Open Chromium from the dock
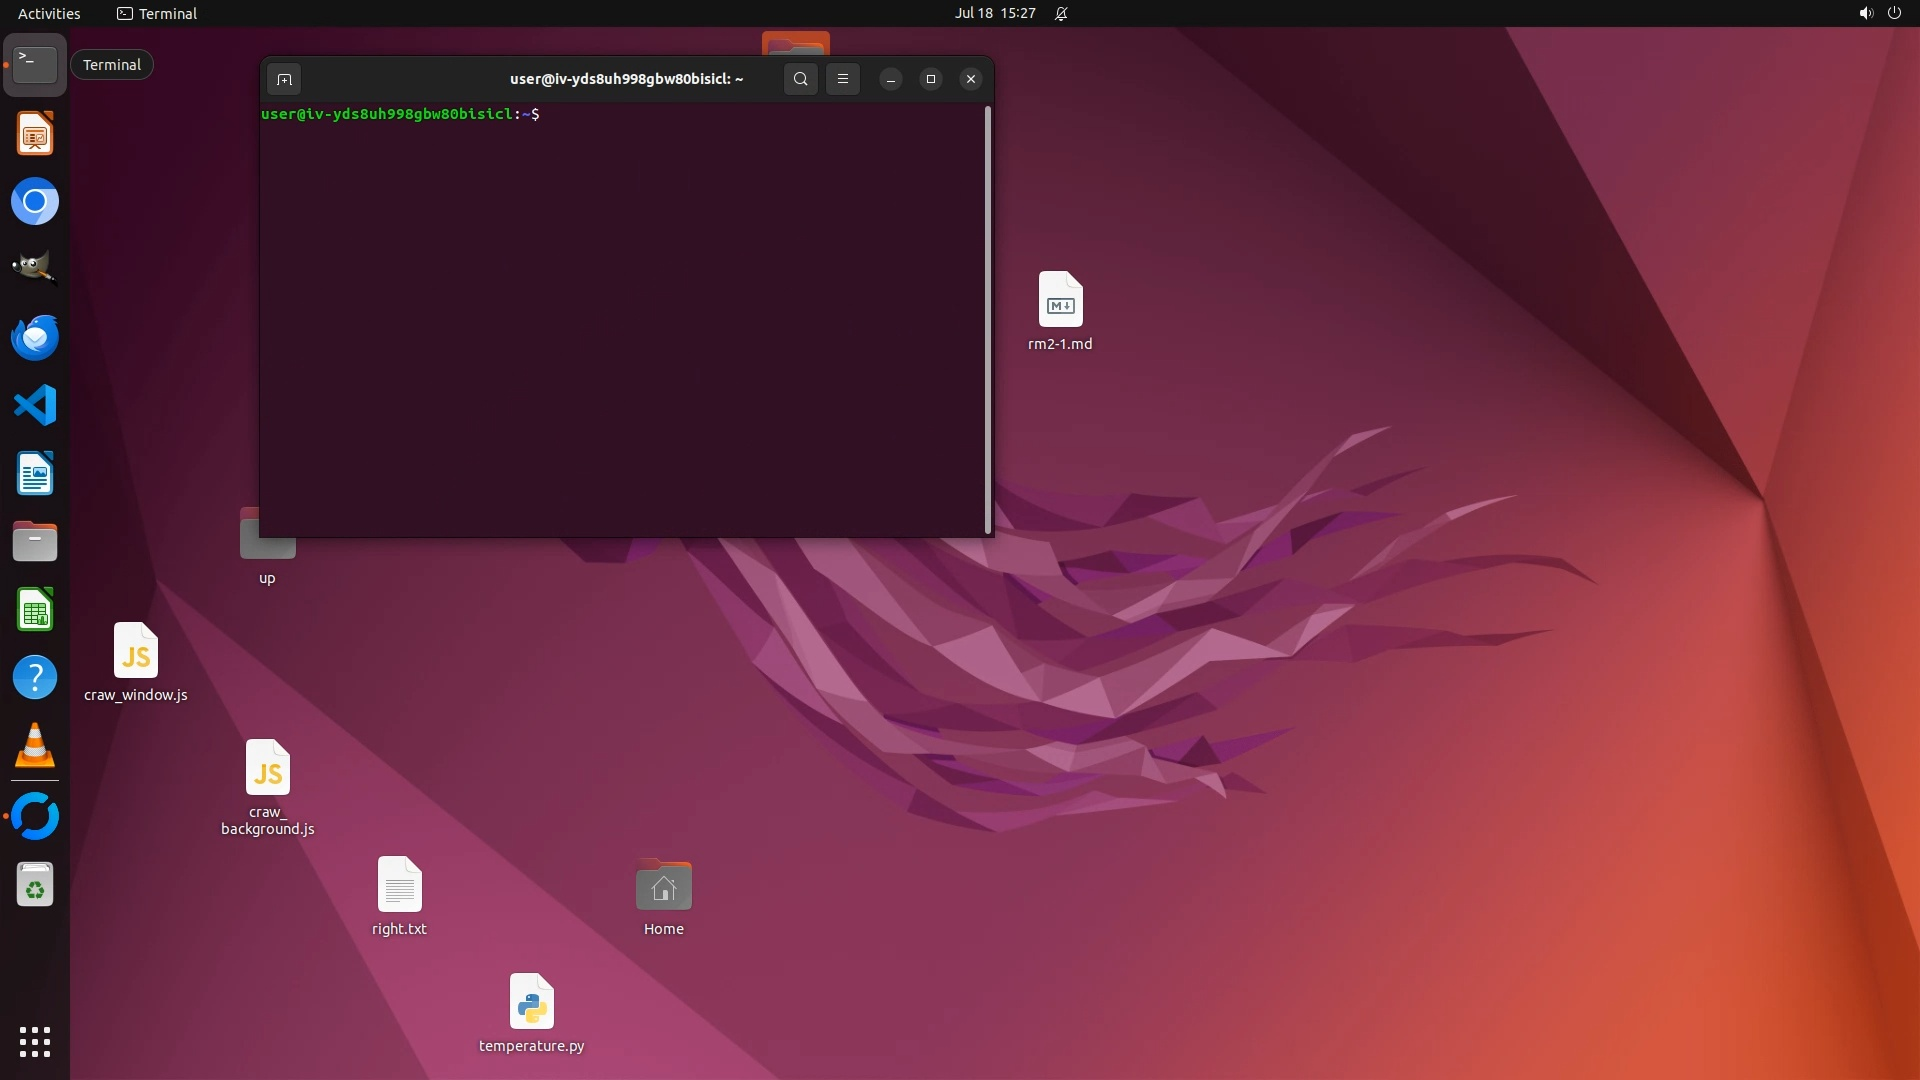The image size is (1920, 1080). tap(35, 202)
